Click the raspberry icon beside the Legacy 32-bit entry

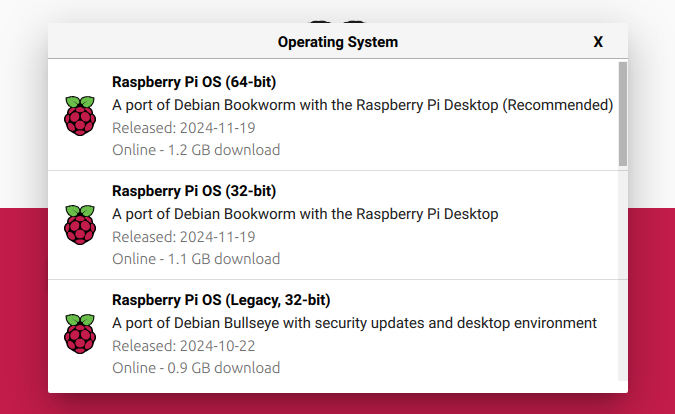(x=80, y=334)
